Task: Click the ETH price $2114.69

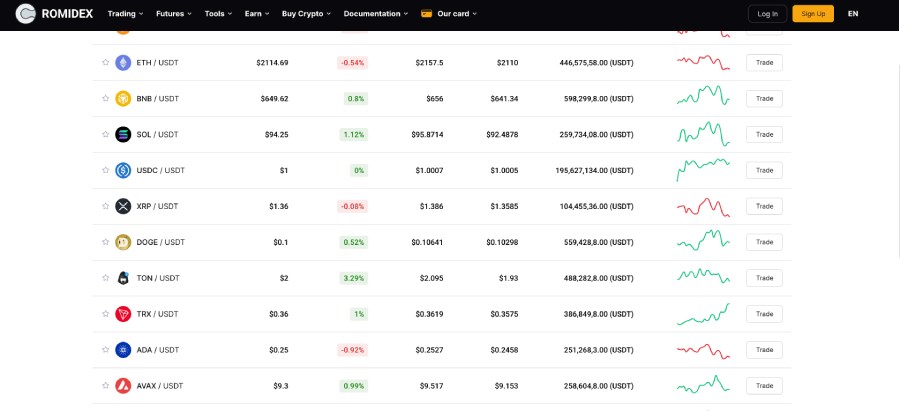Action: click(x=272, y=63)
